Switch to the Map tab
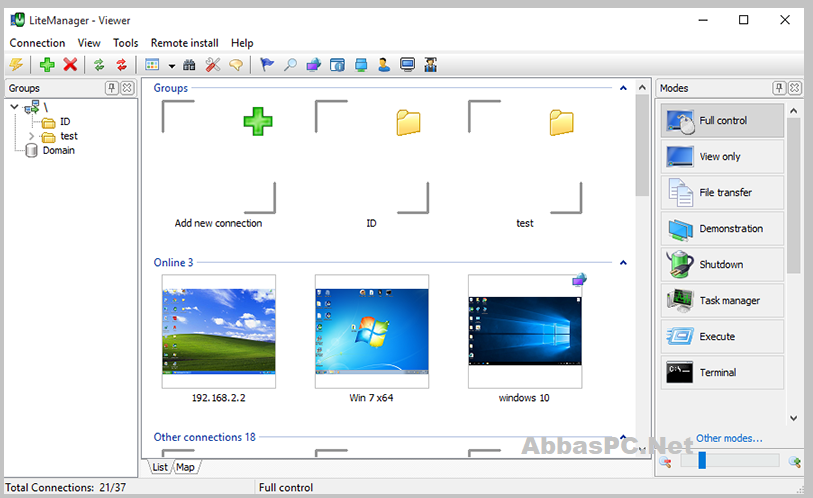This screenshot has height=498, width=813. coord(185,467)
